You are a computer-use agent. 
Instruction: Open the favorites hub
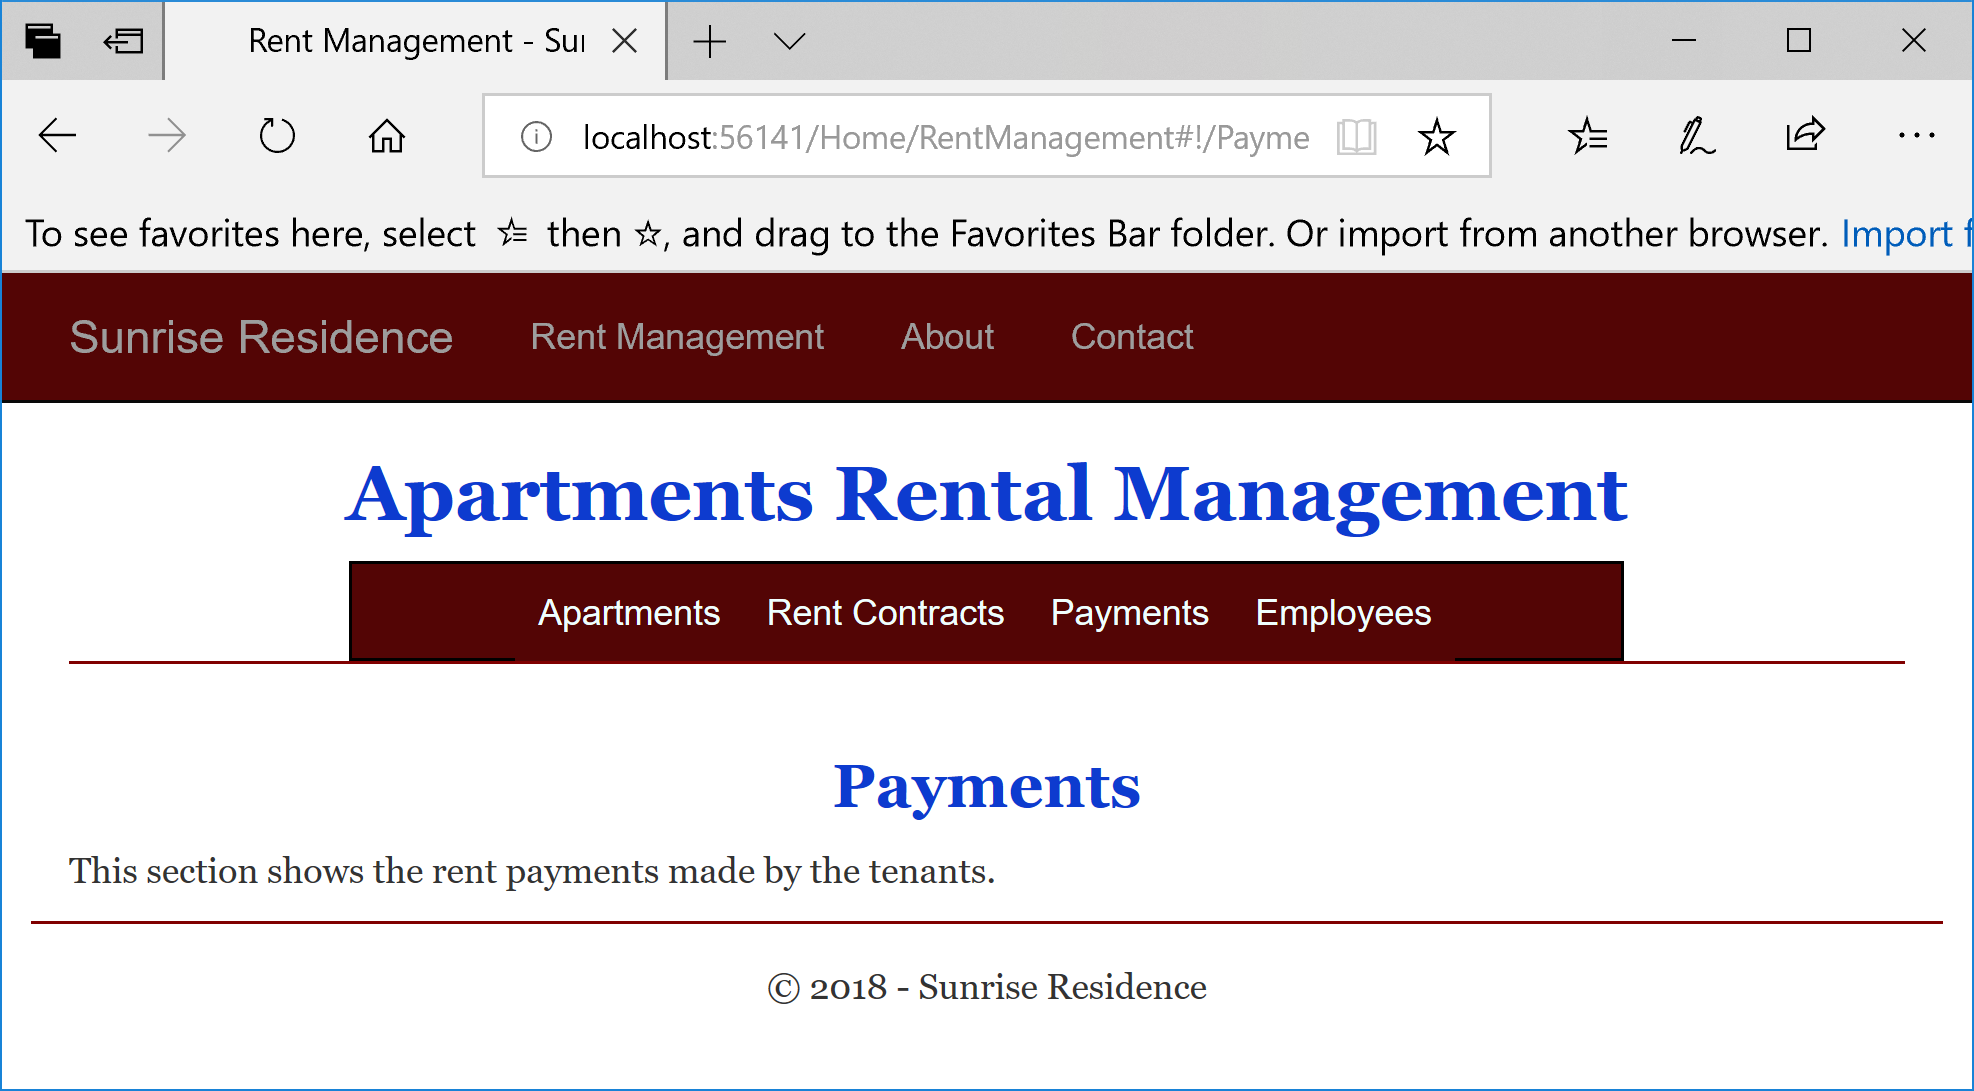[1588, 135]
